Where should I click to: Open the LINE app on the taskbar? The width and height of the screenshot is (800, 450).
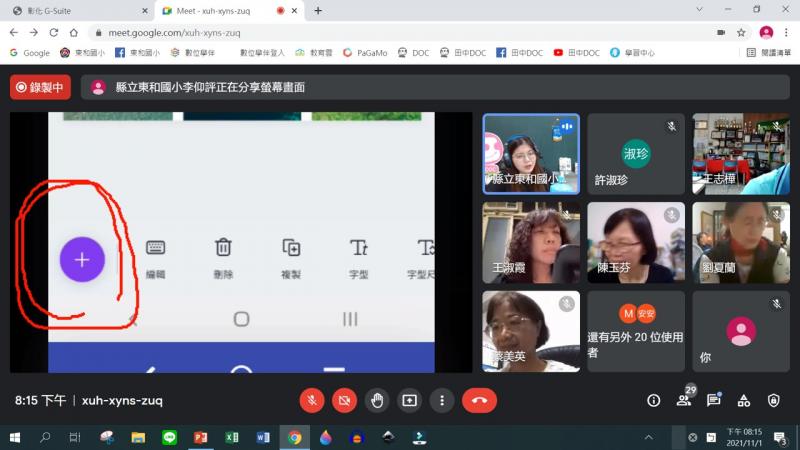[x=169, y=437]
